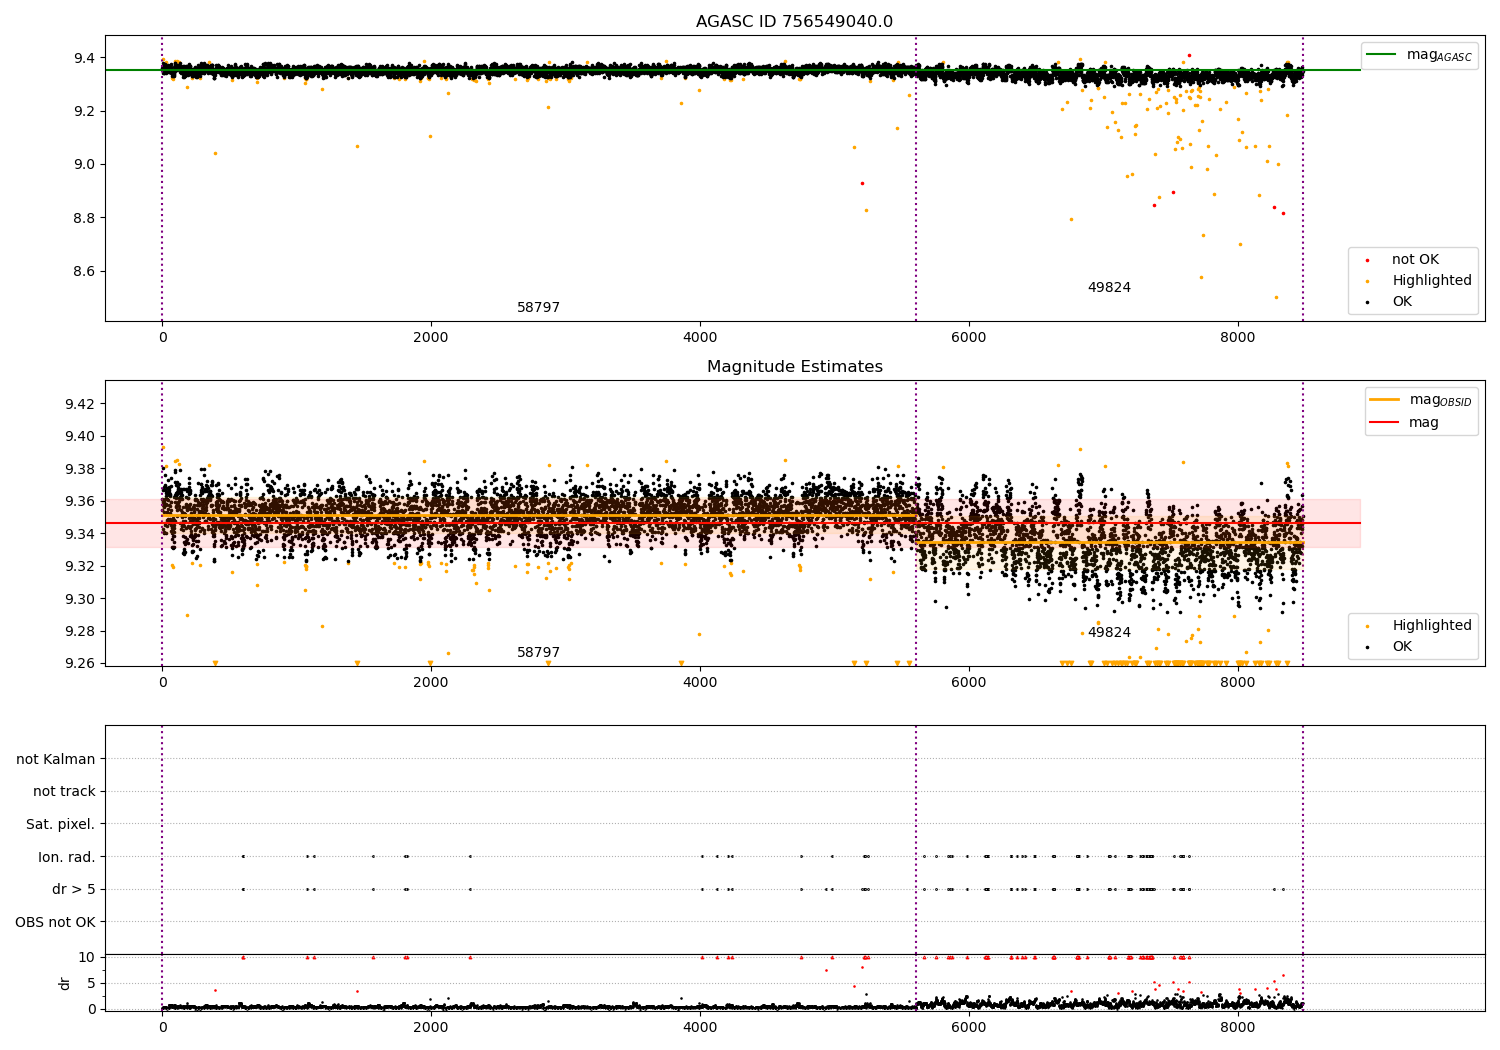
Task: Click the 2000 x-axis tick under the top plot
Action: click(431, 338)
